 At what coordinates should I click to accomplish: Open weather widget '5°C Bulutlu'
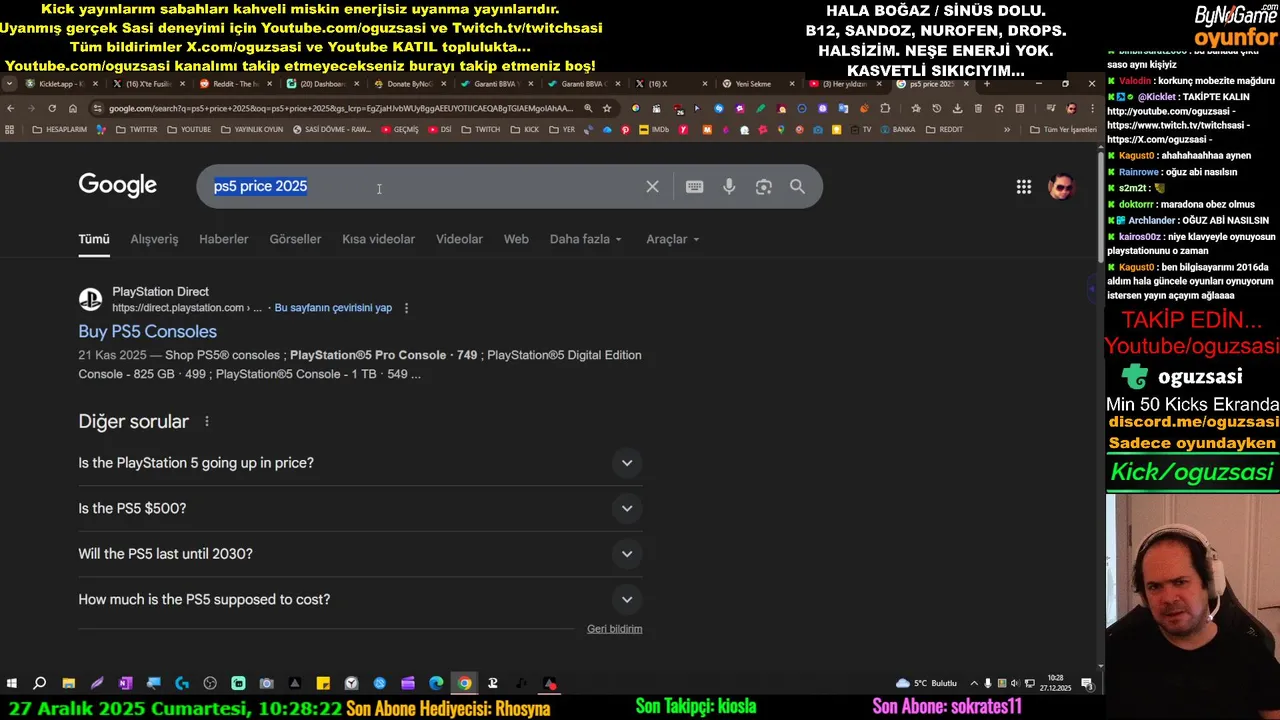pos(927,684)
